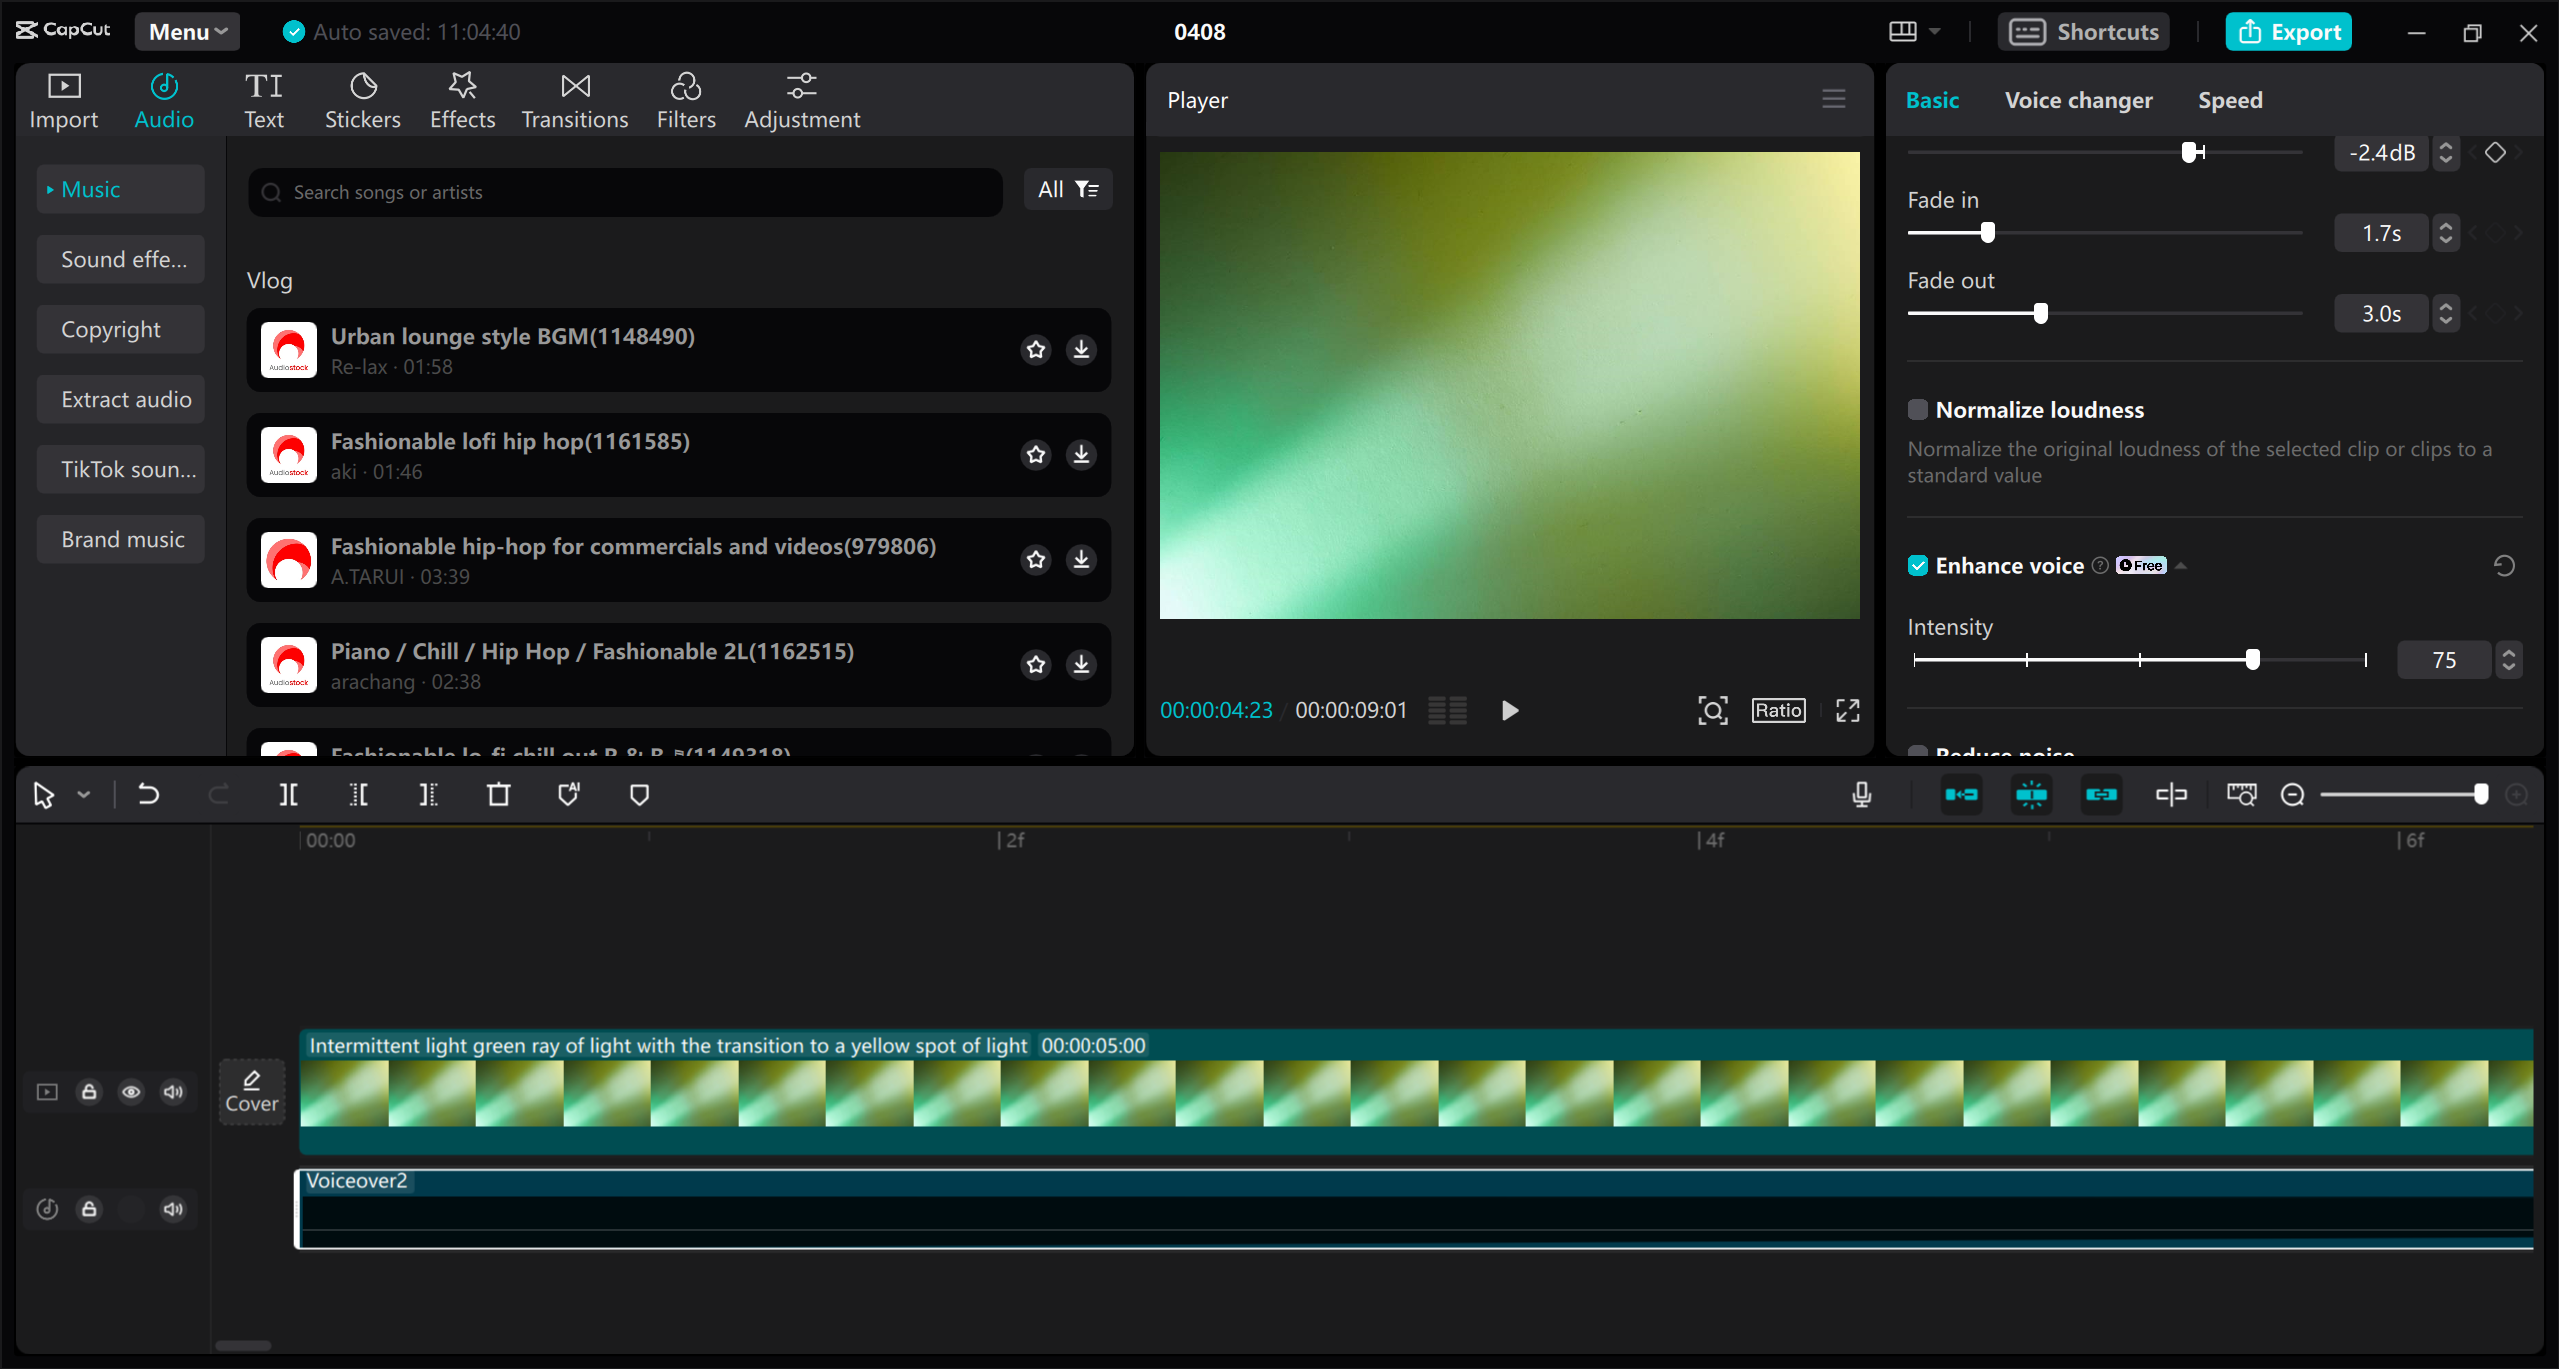Viewport: 2559px width, 1369px height.
Task: Select the Split tool in the timeline toolbar
Action: point(288,794)
